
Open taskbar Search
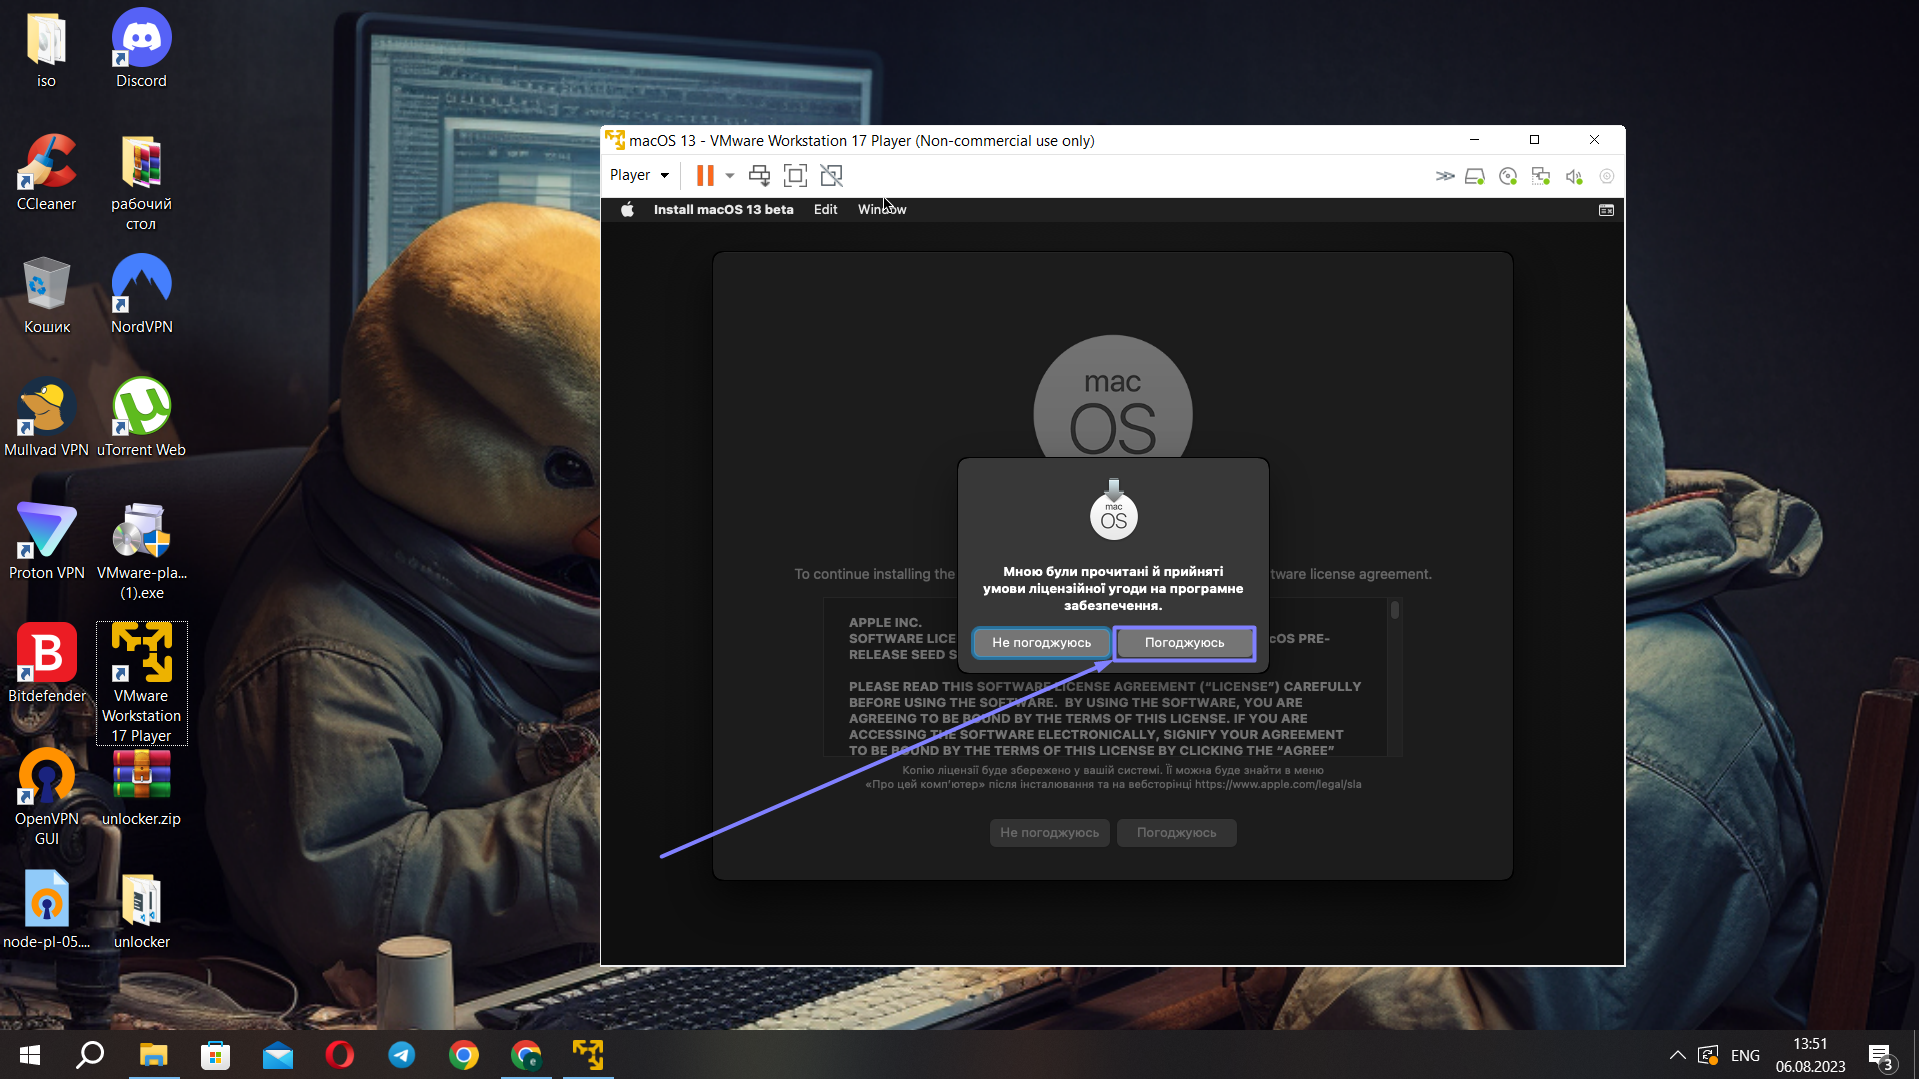[90, 1055]
